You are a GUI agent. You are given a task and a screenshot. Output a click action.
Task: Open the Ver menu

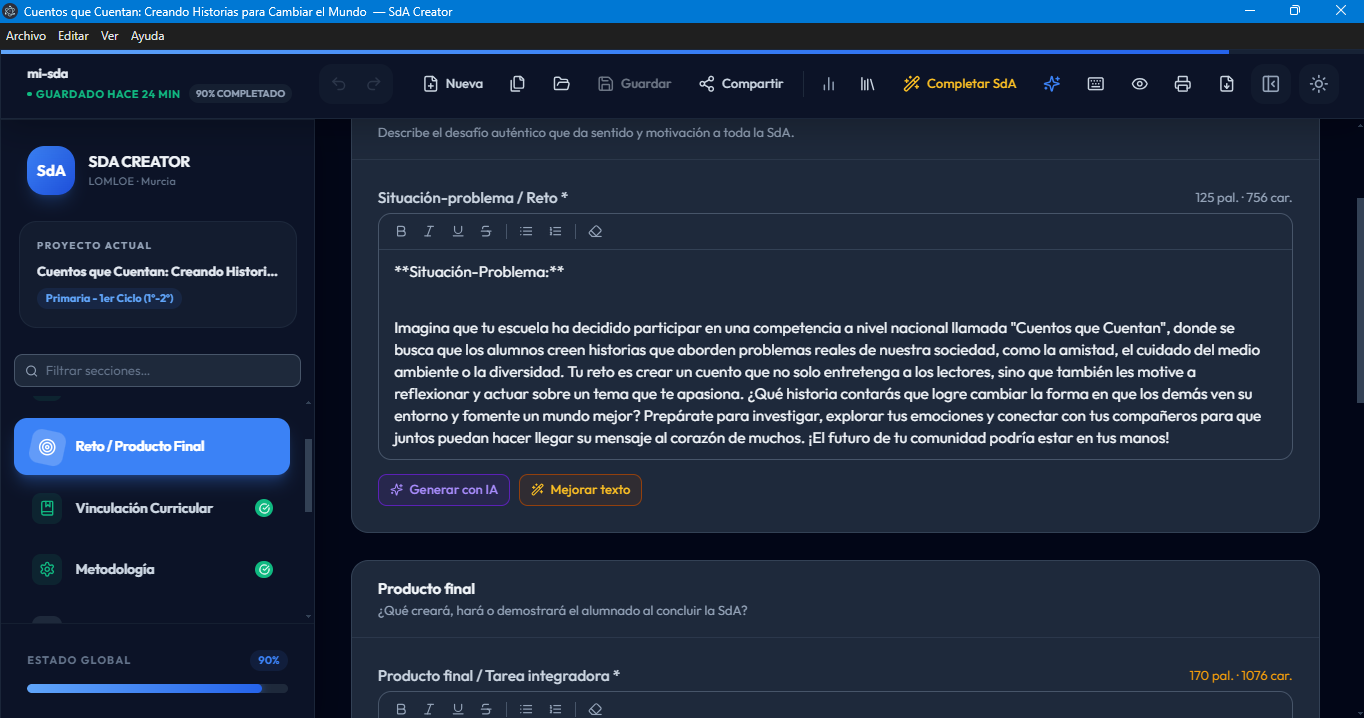110,36
